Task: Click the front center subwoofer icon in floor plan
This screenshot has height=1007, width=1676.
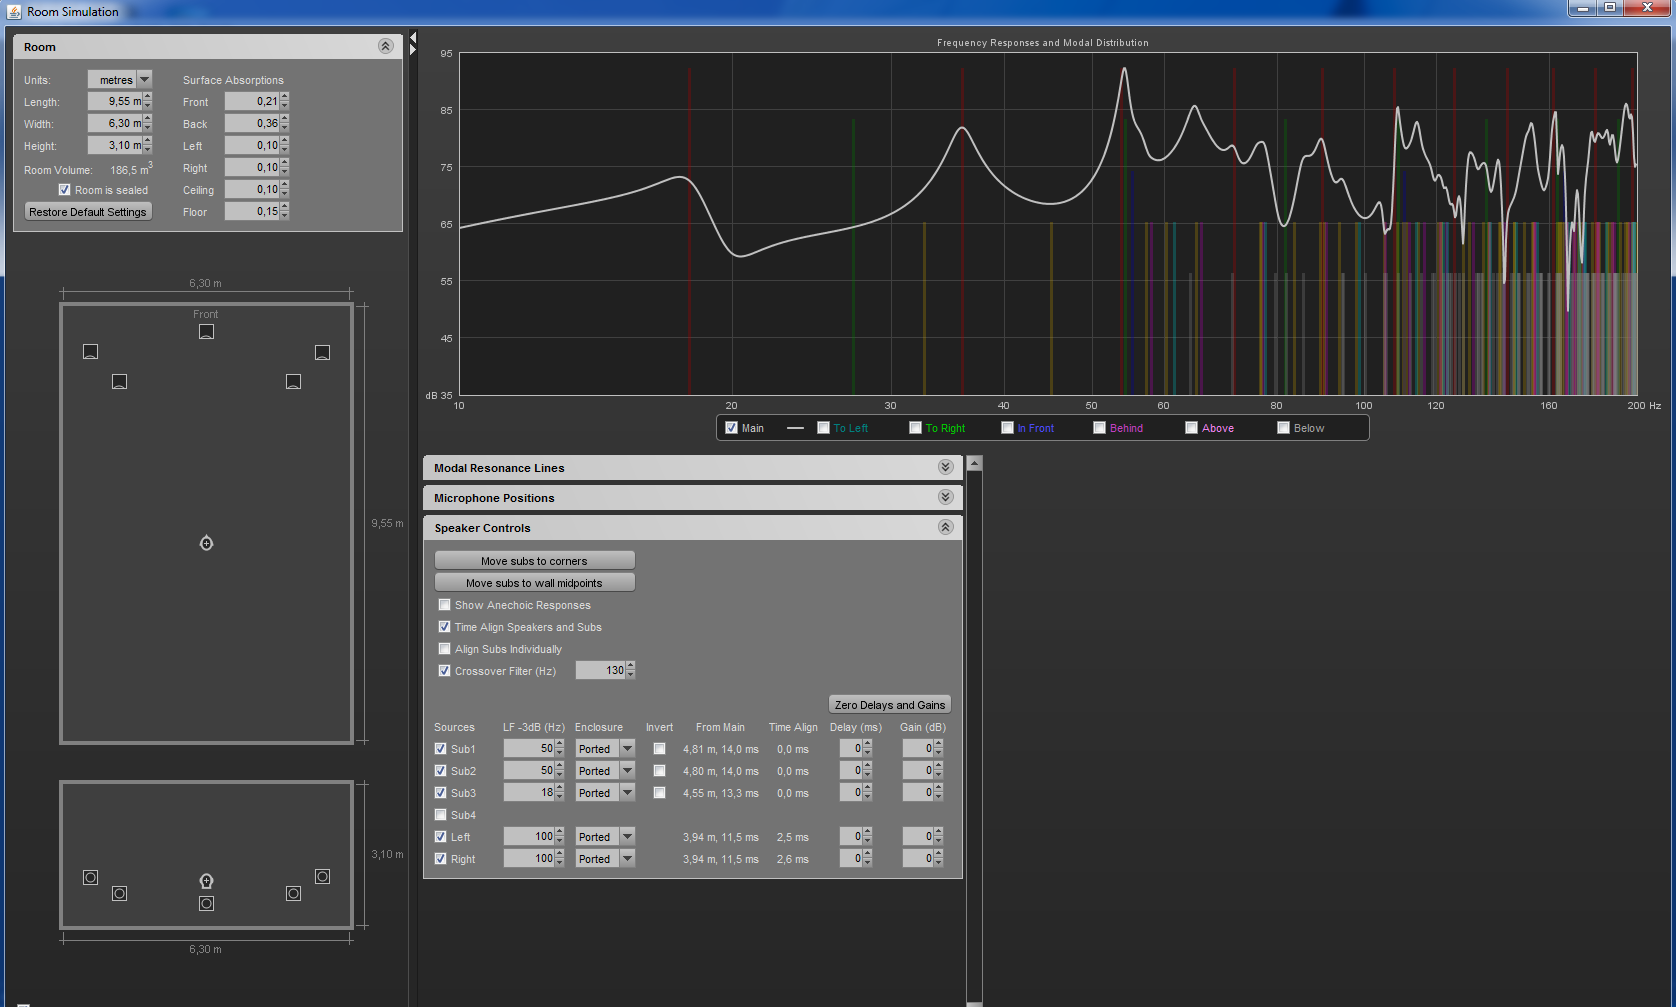Action: point(206,332)
